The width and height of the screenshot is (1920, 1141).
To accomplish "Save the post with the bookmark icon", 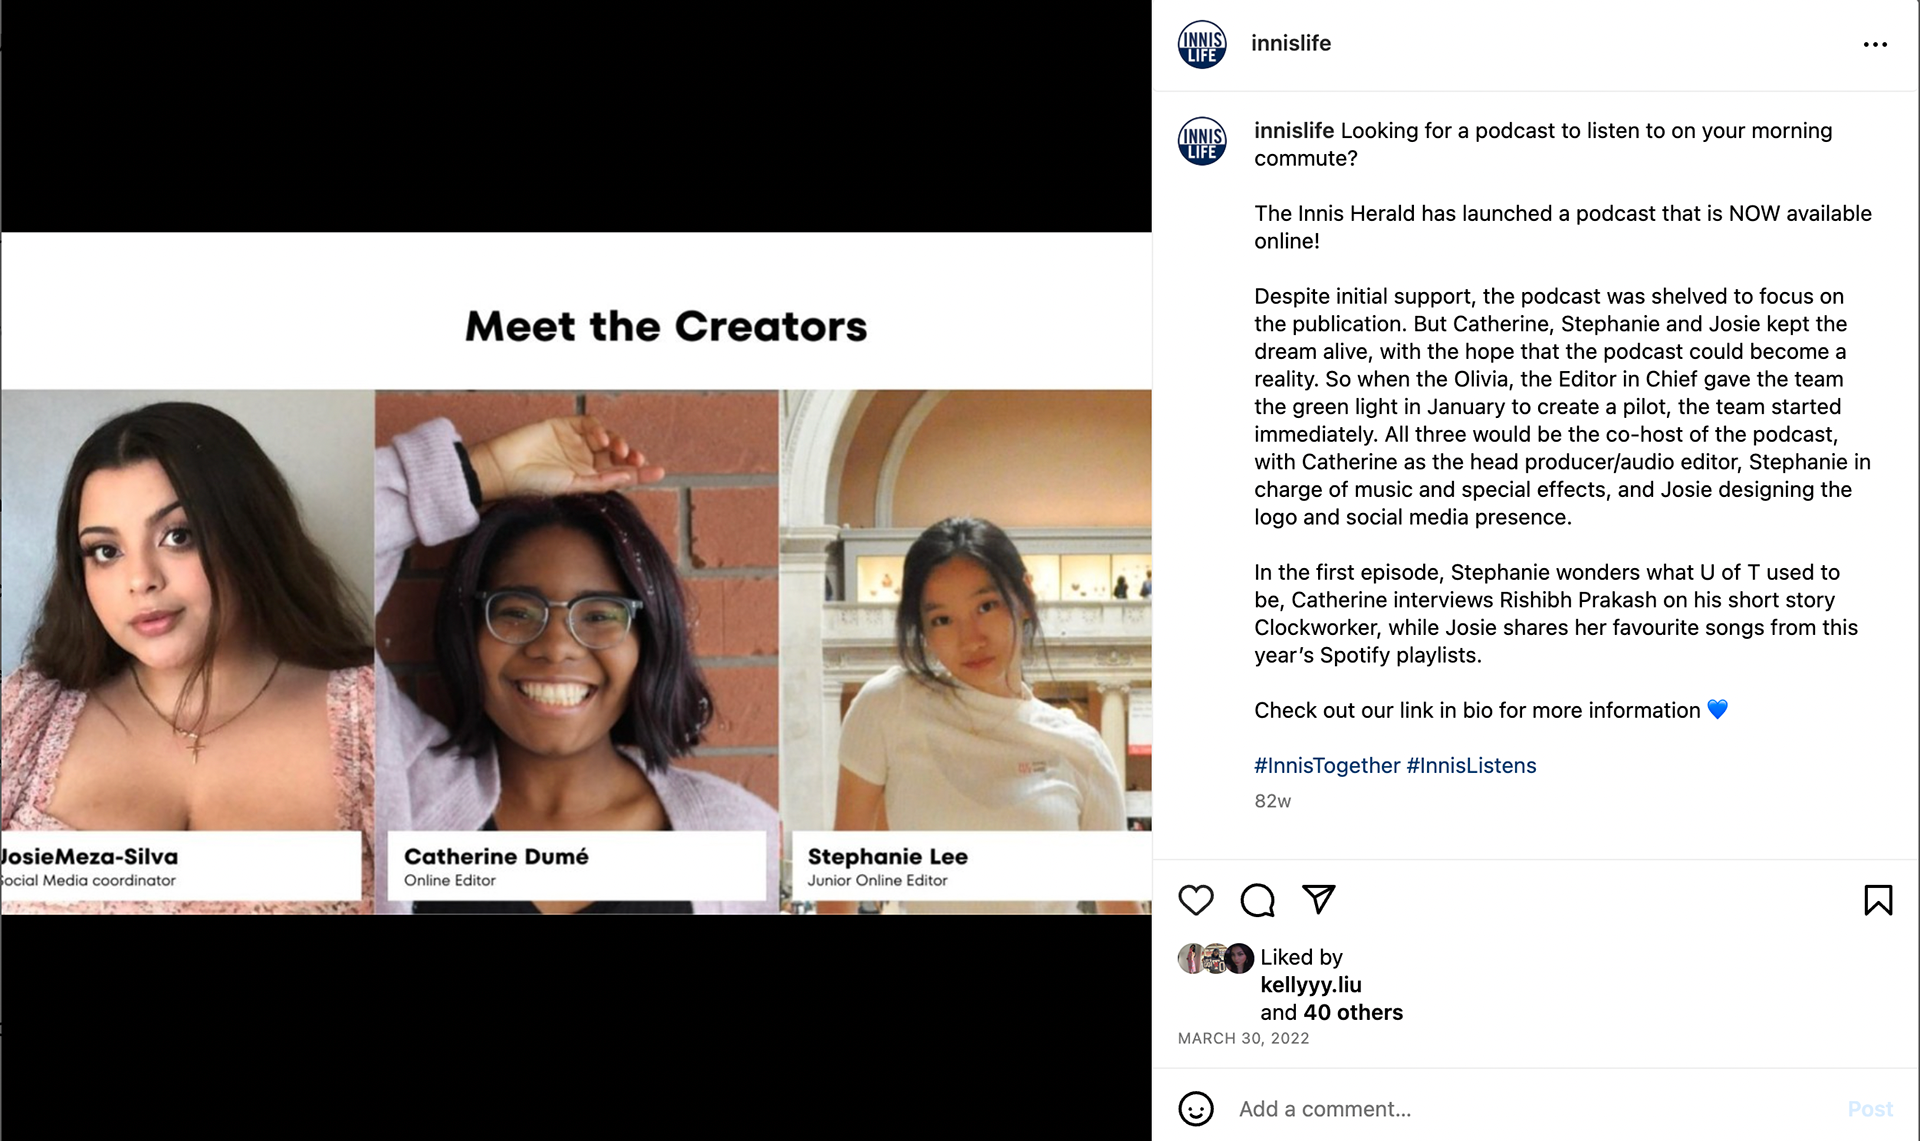I will [1878, 900].
